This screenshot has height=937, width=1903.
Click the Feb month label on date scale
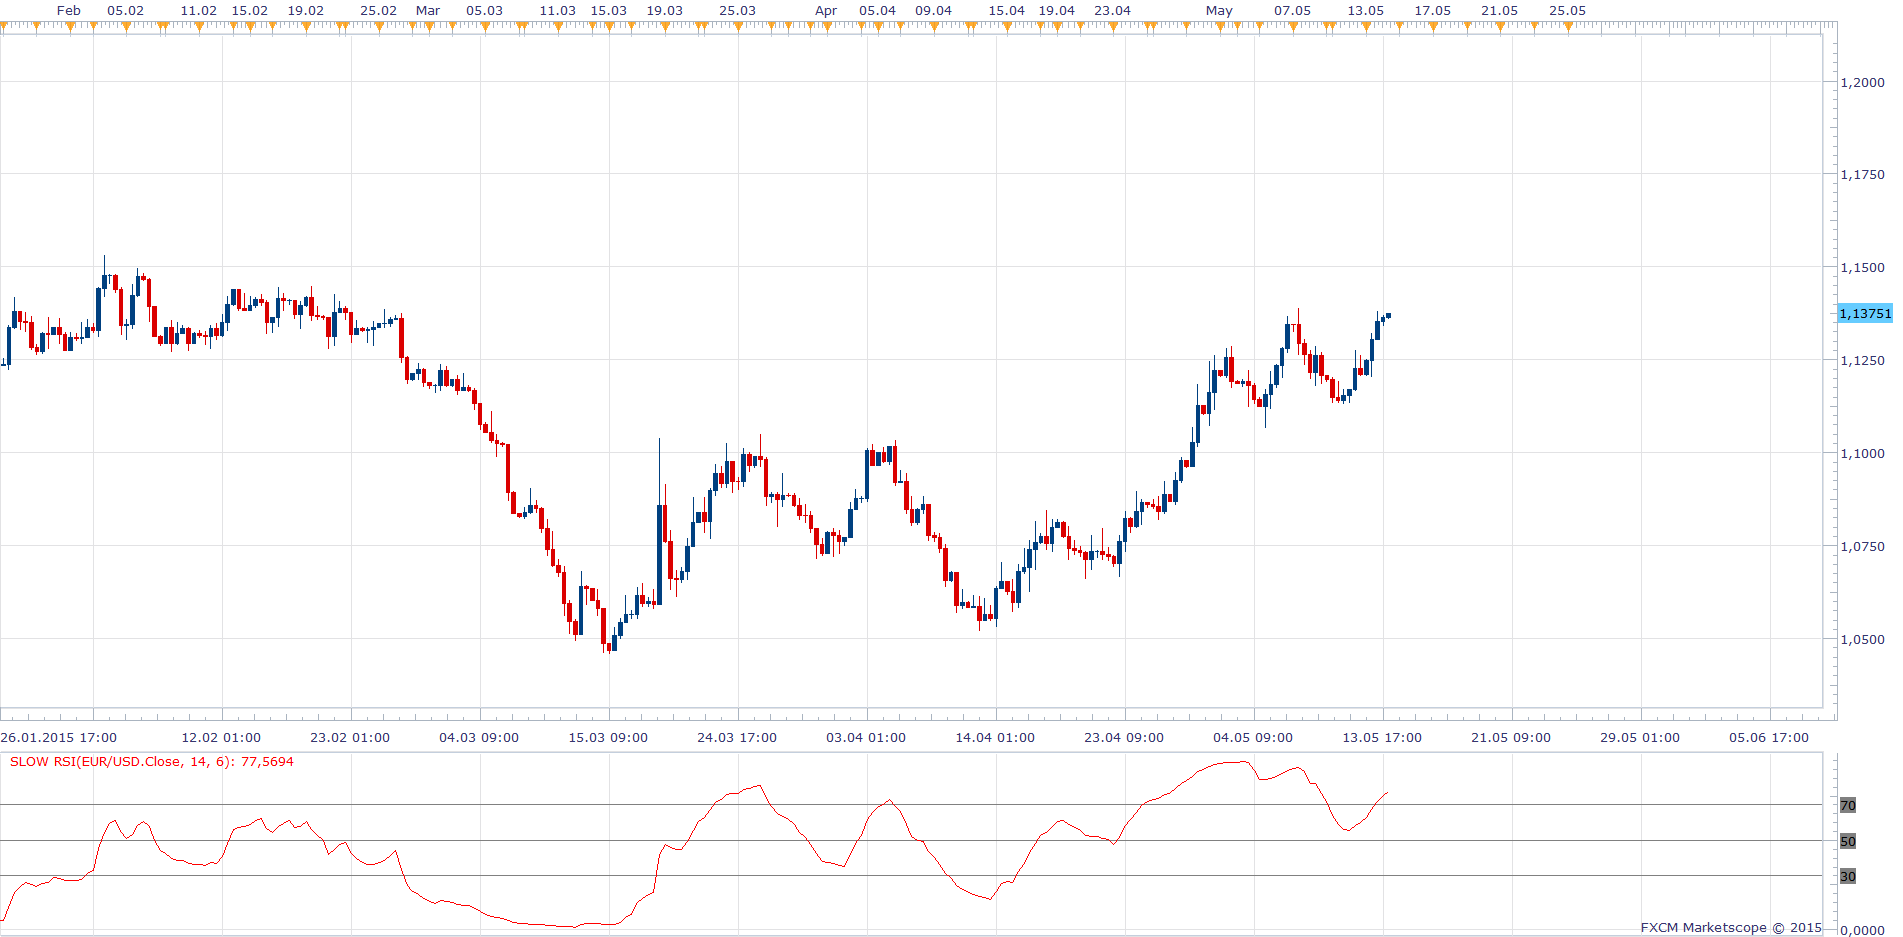coord(69,10)
